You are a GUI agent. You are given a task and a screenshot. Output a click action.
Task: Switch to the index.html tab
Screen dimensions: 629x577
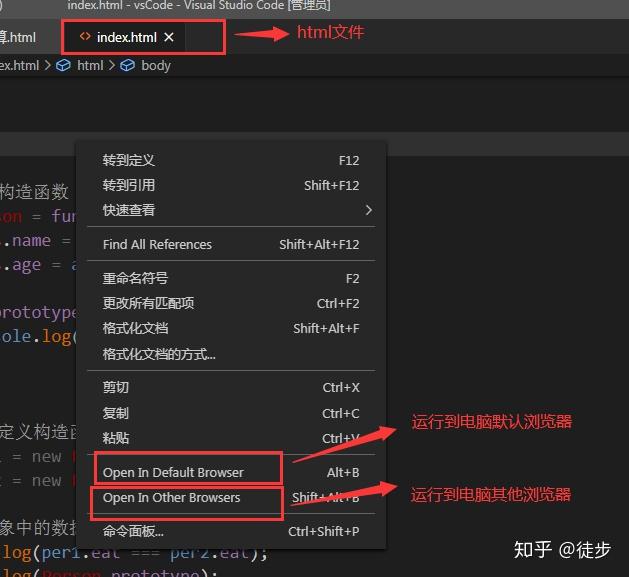pos(126,37)
